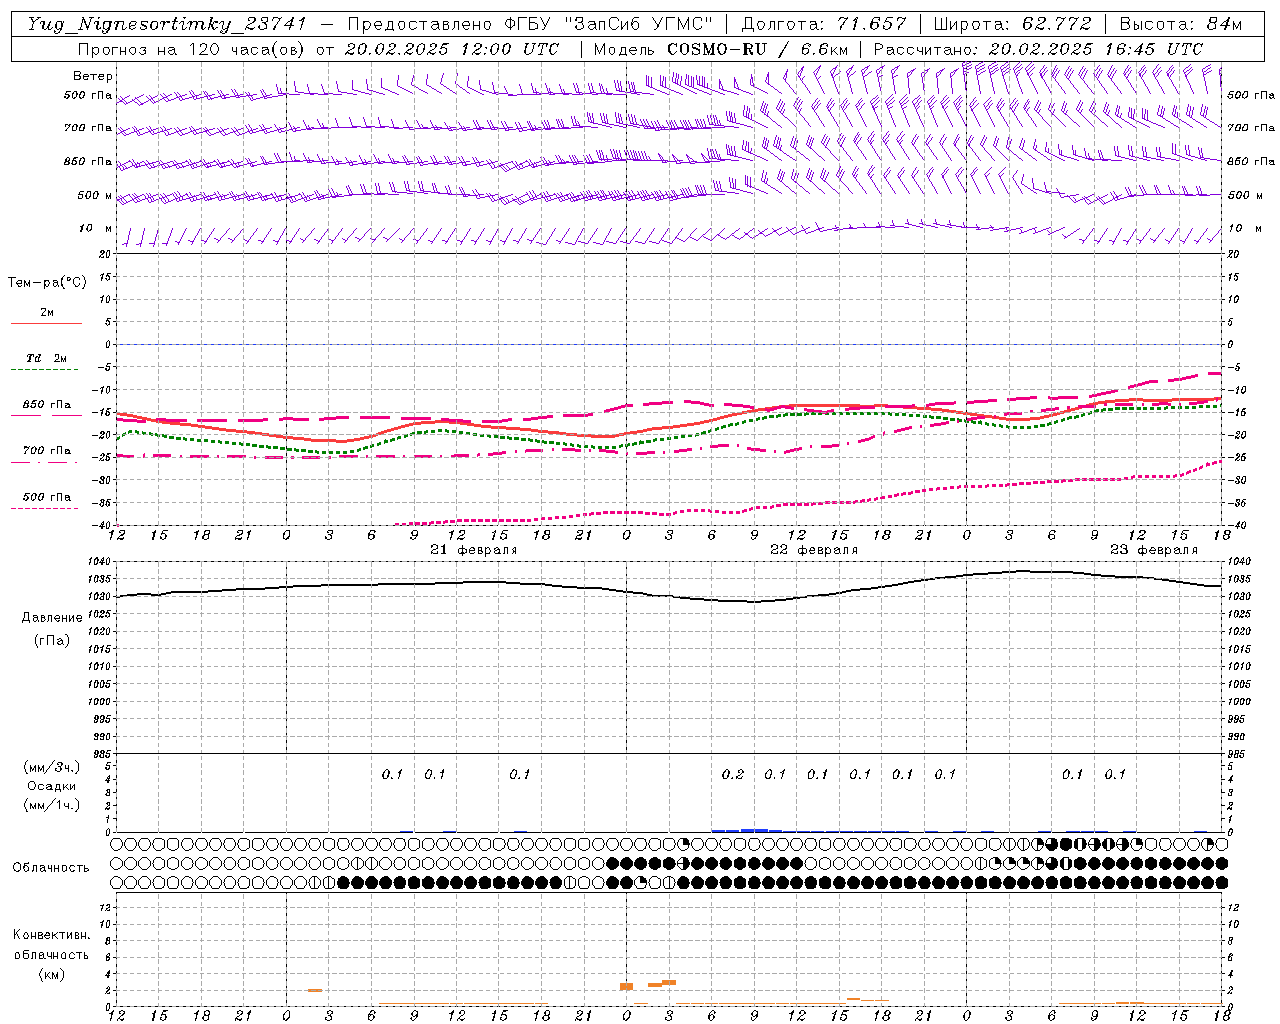Click the blue precipitation bar on 22 февраля
This screenshot has height=1024, width=1280.
coord(746,830)
